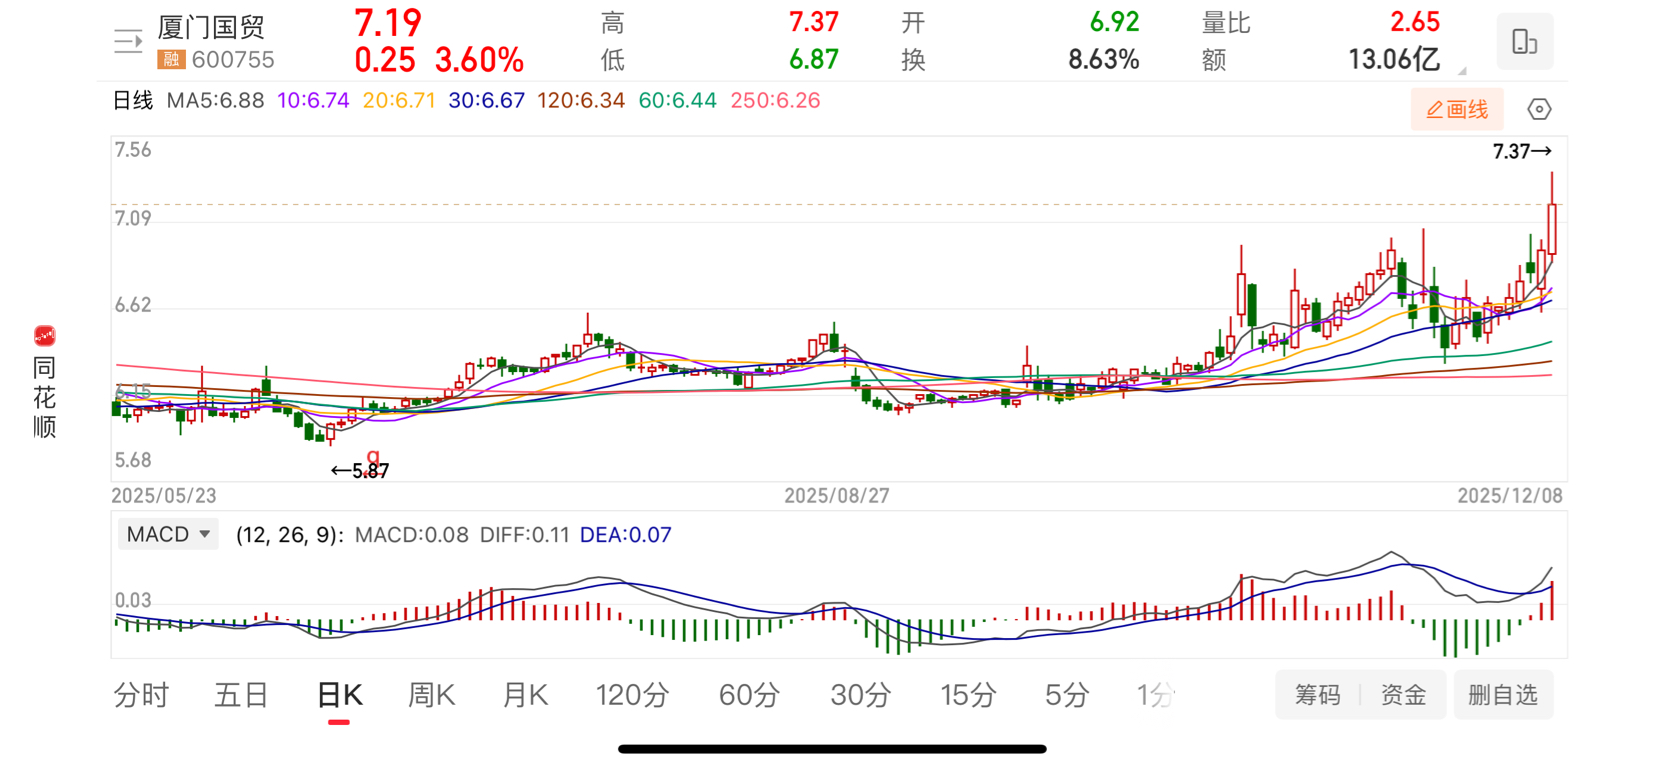1665x768 pixels.
Task: Tap the DEA:0.07 value text
Action: [x=626, y=535]
